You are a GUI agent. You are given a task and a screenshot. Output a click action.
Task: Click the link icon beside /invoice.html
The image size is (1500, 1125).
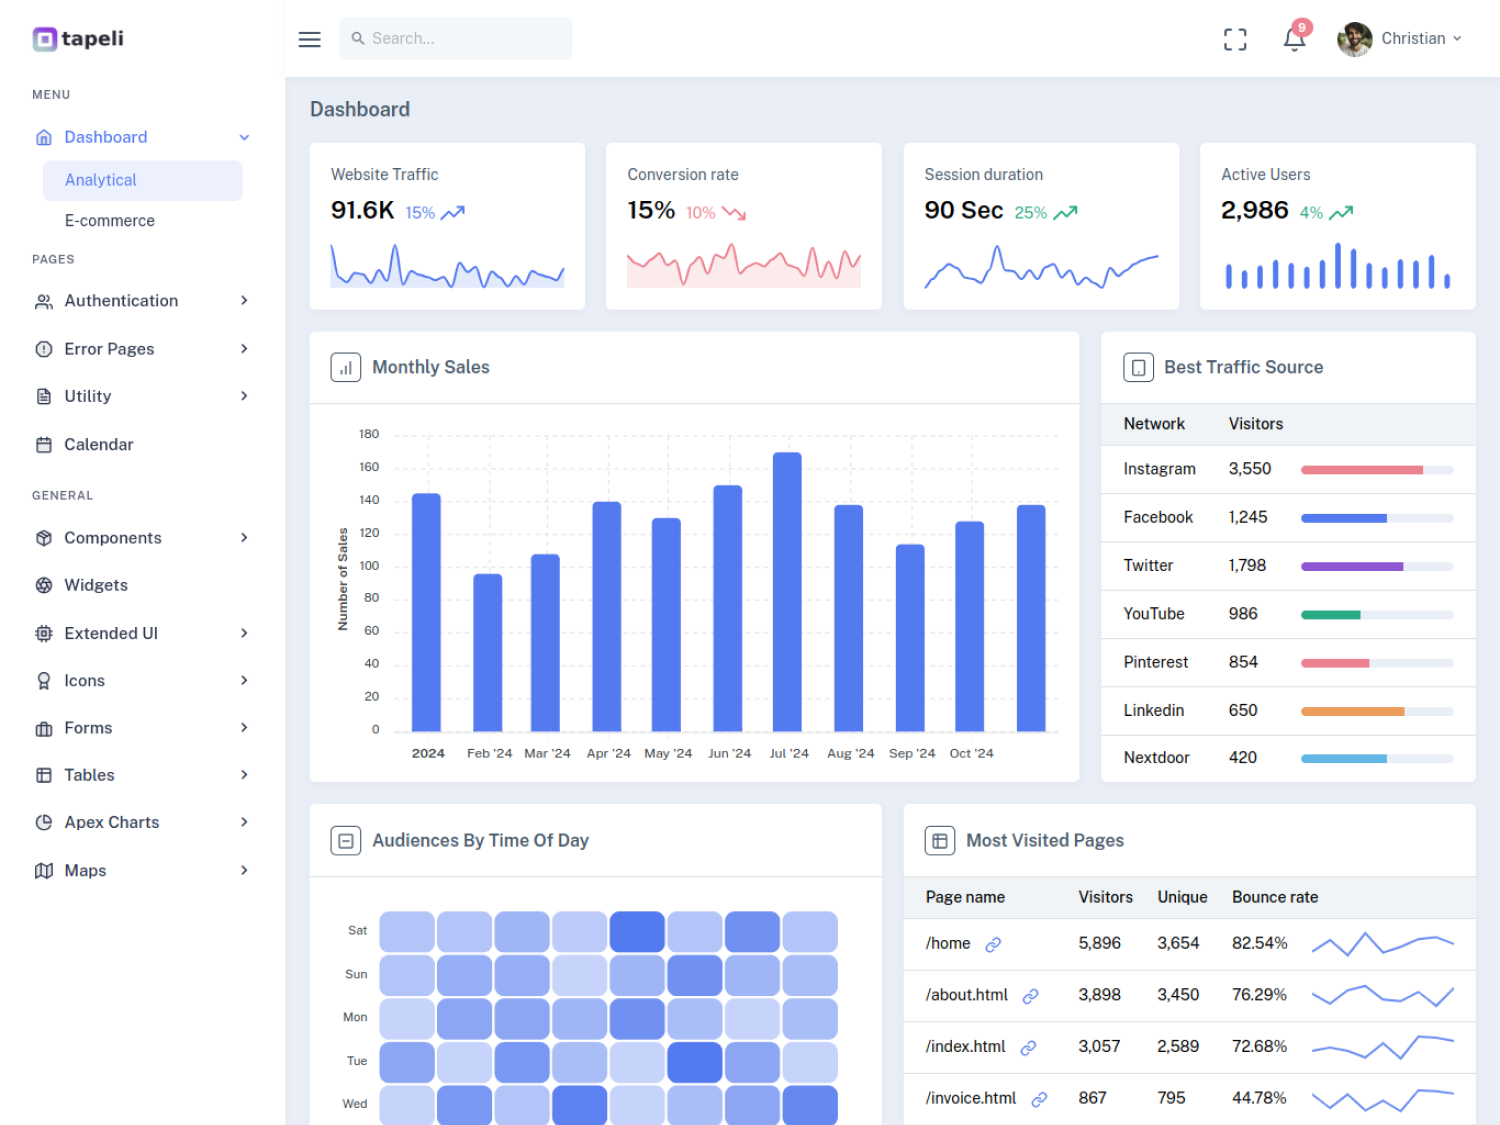coord(1039,1099)
